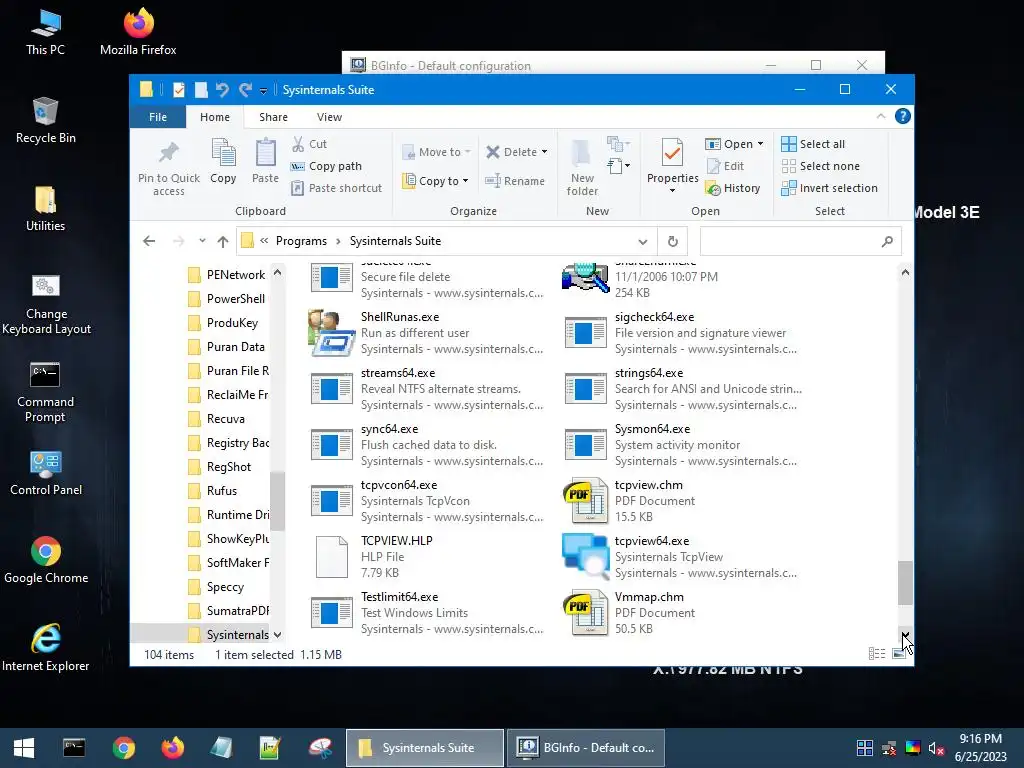Click the Rename icon in Organize
The image size is (1024, 768).
point(492,181)
